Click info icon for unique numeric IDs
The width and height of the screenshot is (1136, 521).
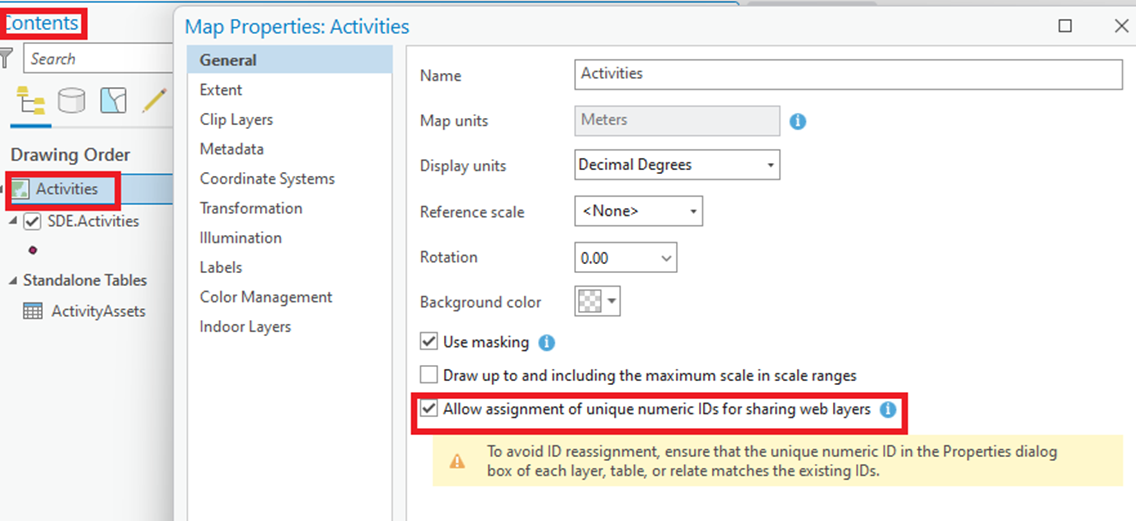click(888, 409)
